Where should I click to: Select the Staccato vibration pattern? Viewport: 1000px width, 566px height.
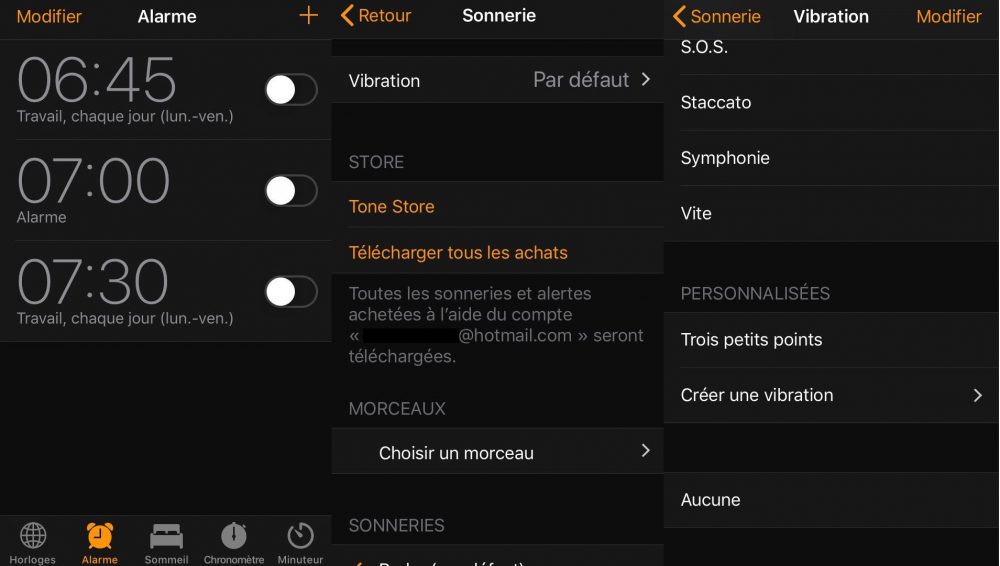832,103
